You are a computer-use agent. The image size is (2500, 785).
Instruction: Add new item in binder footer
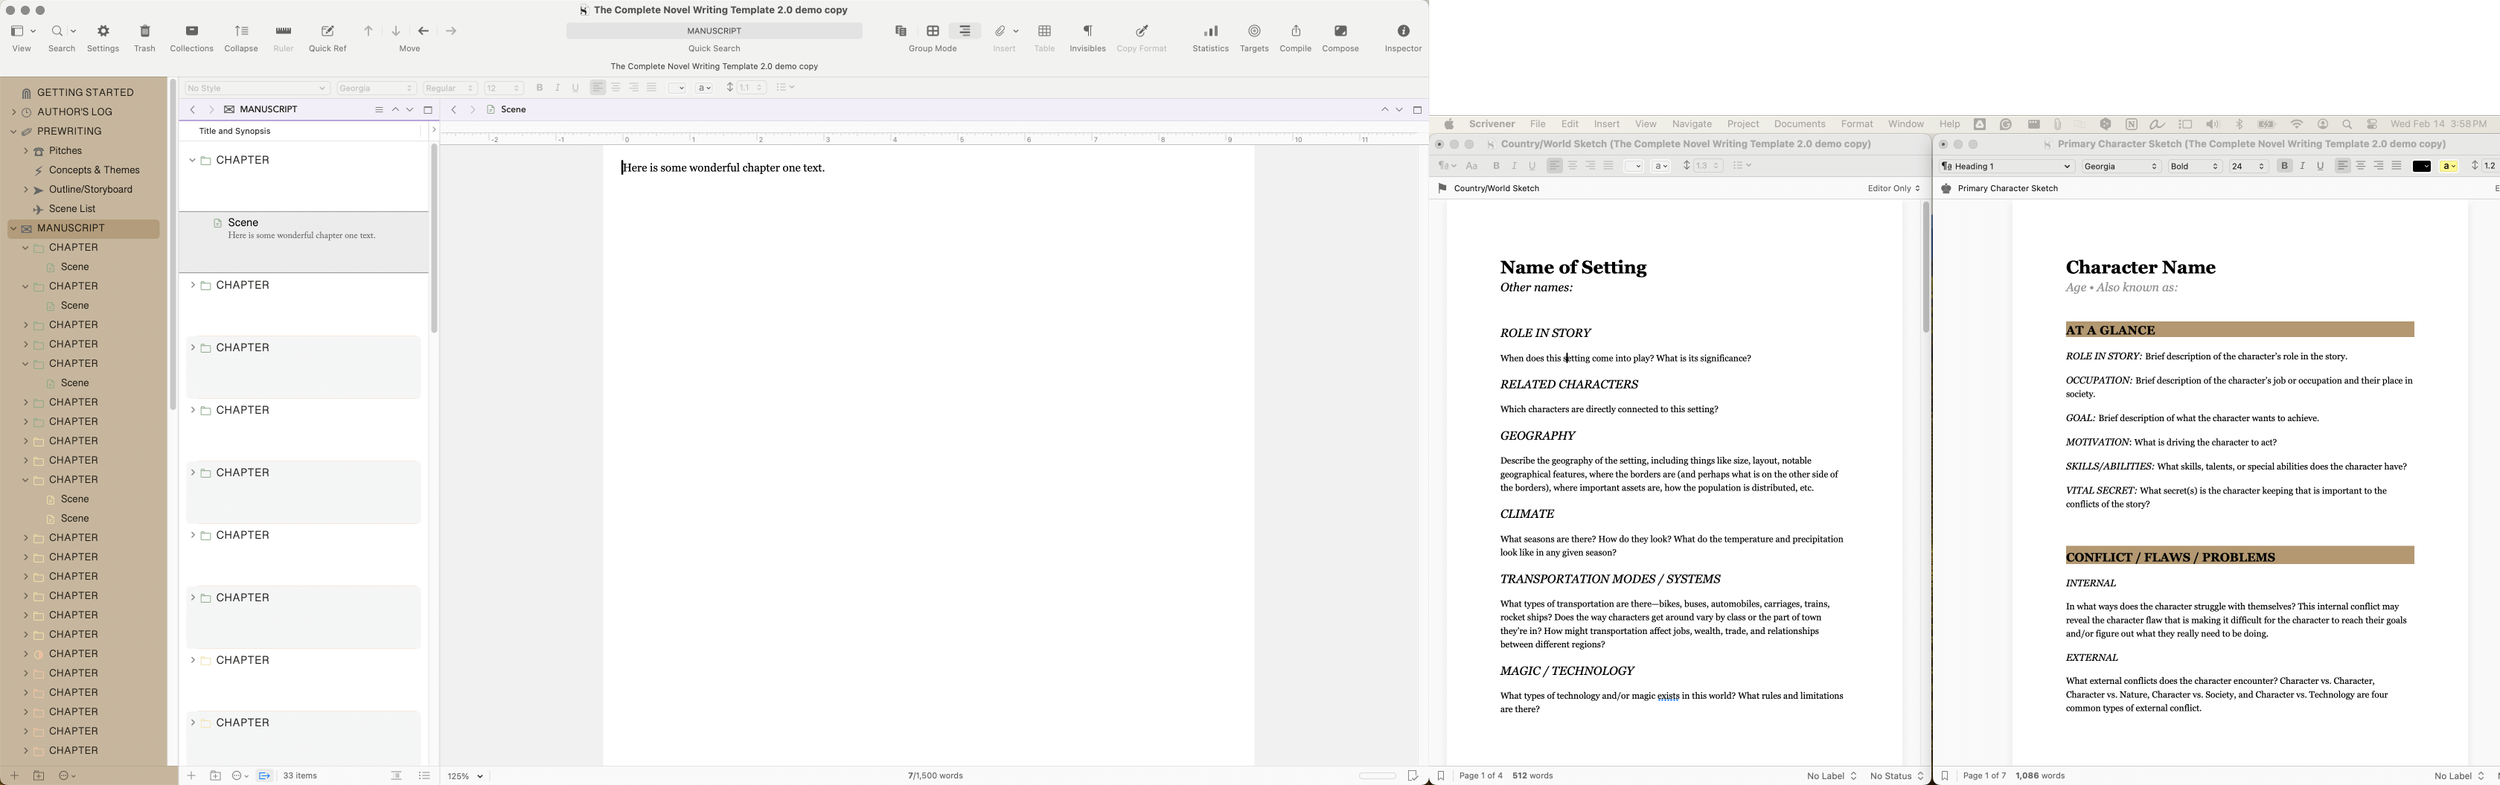pos(14,776)
